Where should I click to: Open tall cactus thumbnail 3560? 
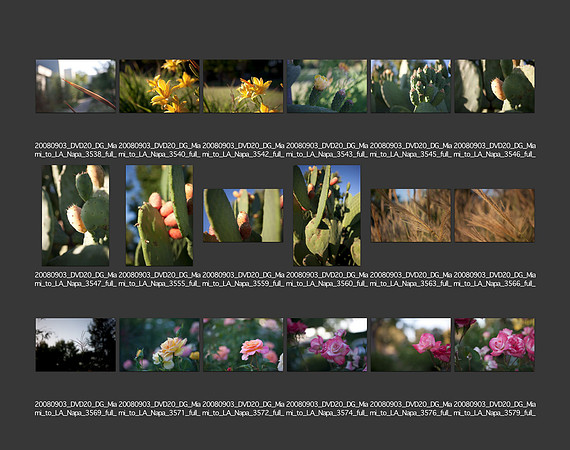[327, 216]
